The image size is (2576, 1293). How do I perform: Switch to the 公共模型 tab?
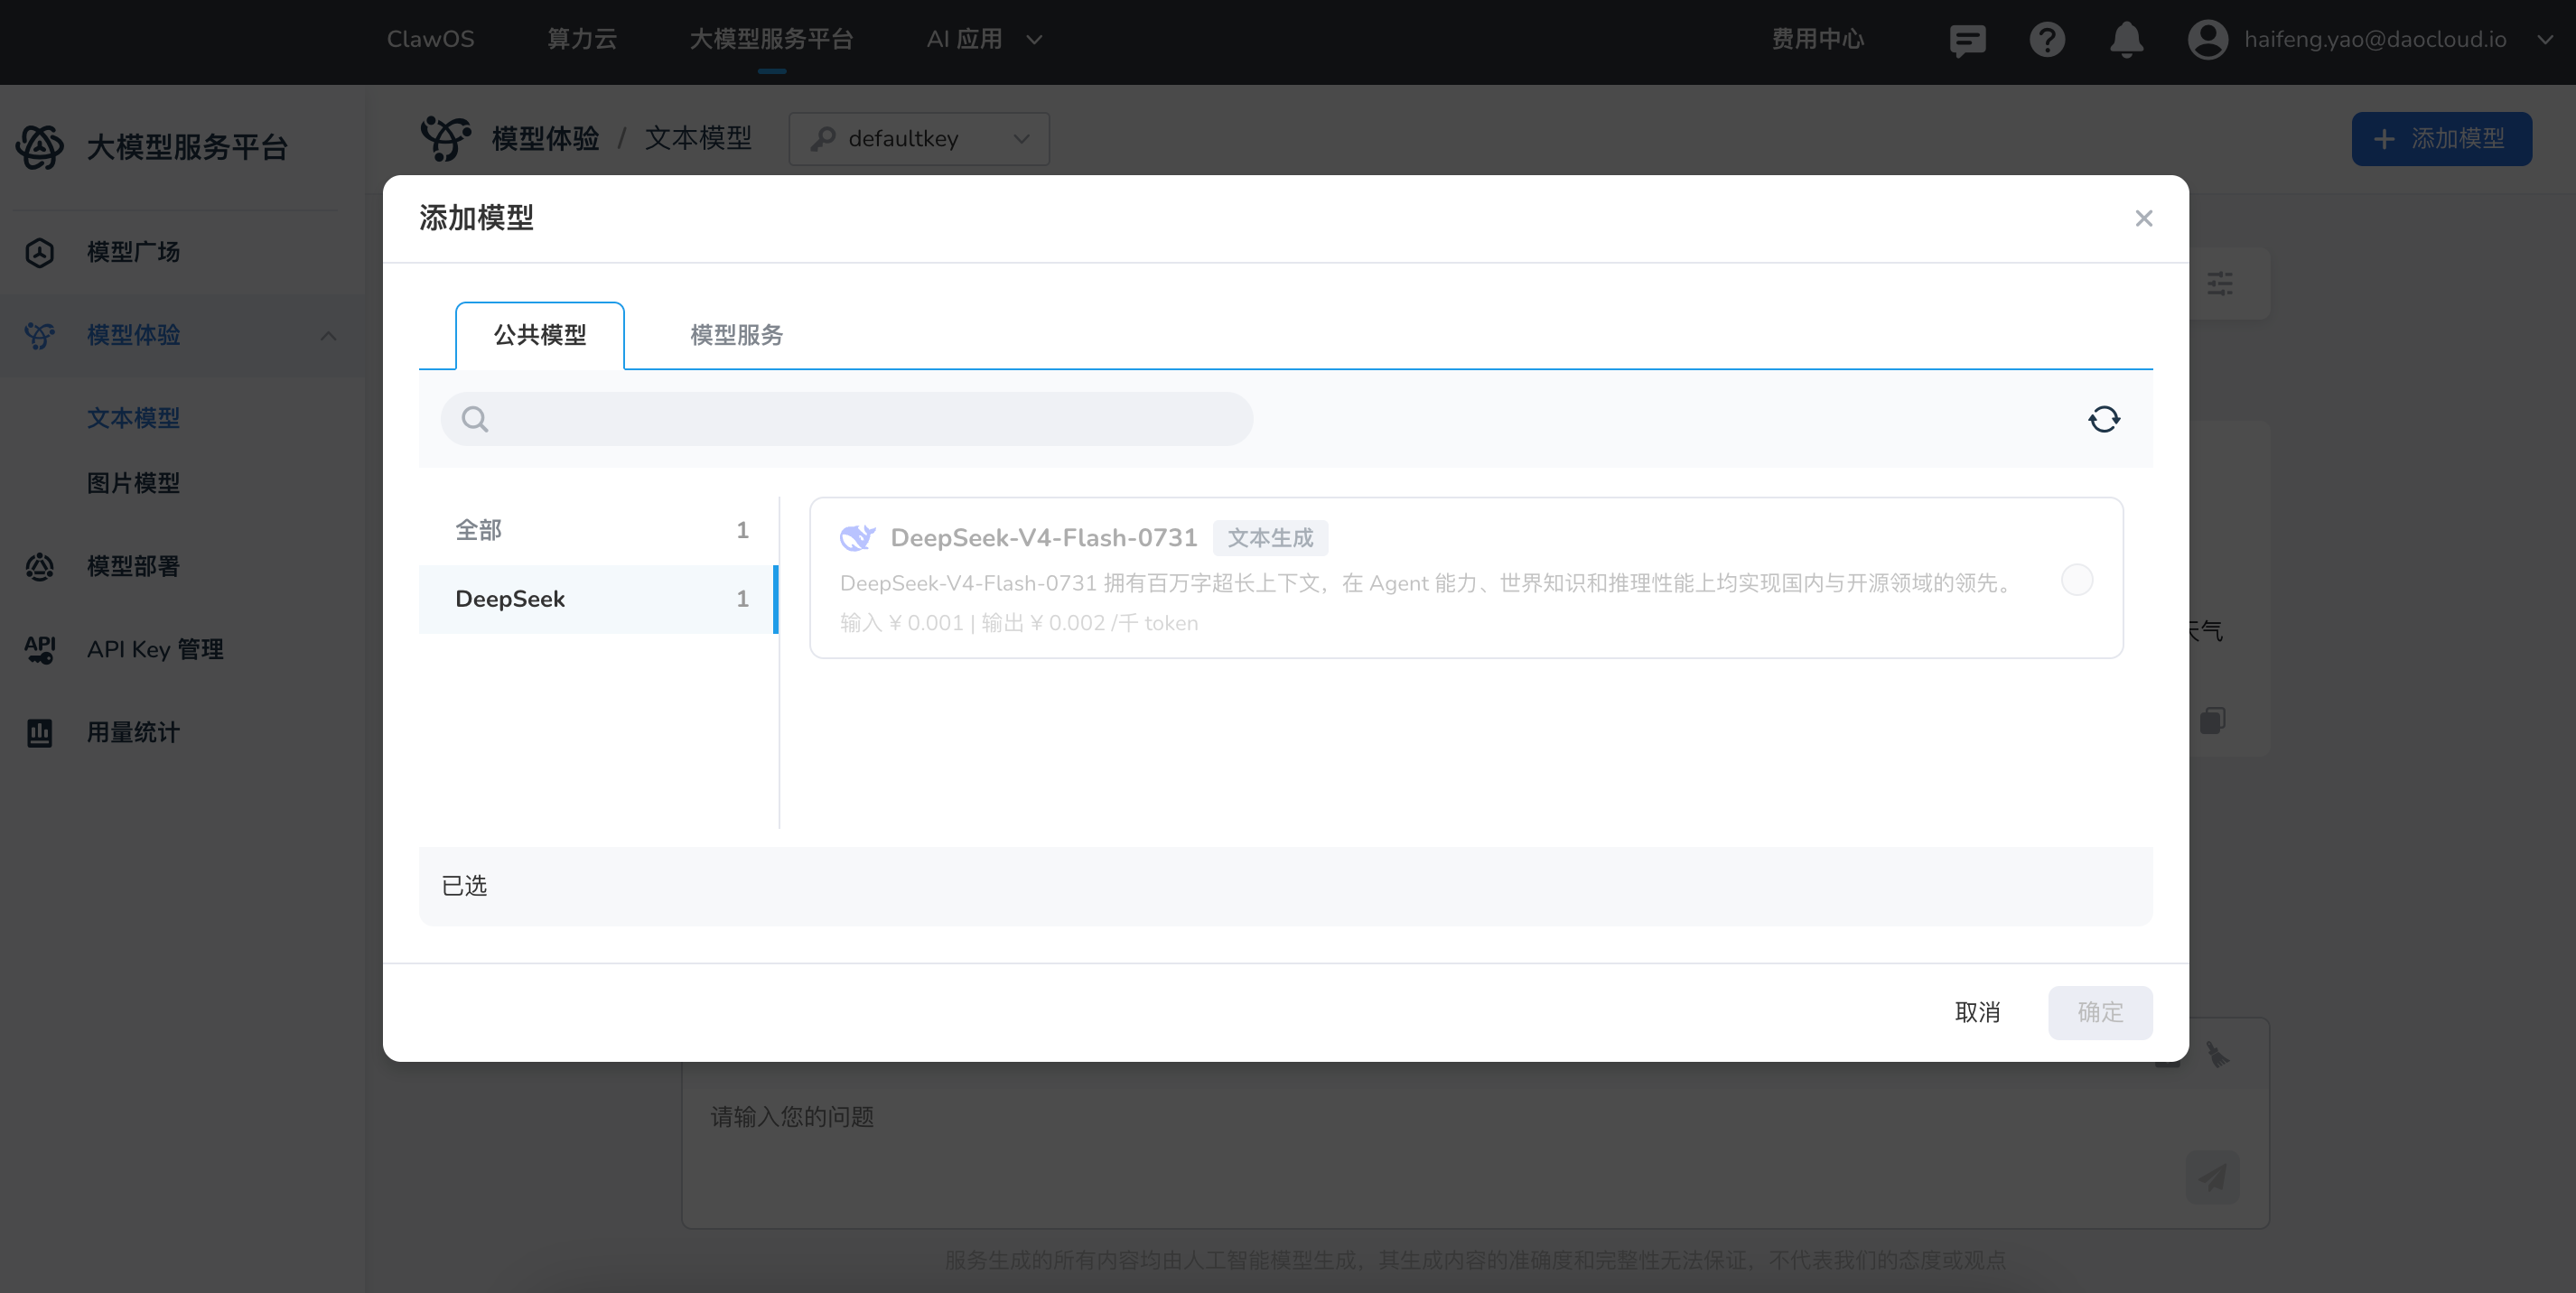(x=540, y=335)
